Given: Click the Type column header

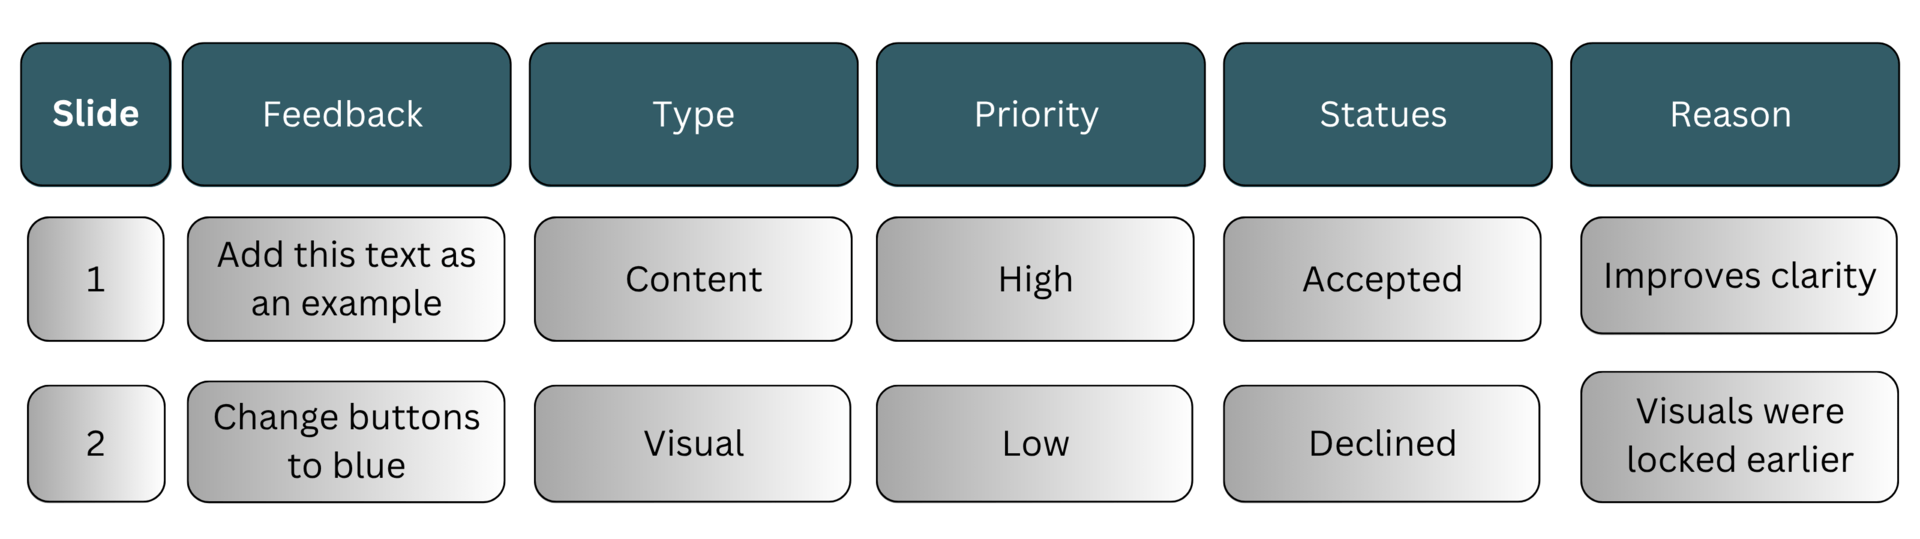Looking at the screenshot, I should 693,114.
